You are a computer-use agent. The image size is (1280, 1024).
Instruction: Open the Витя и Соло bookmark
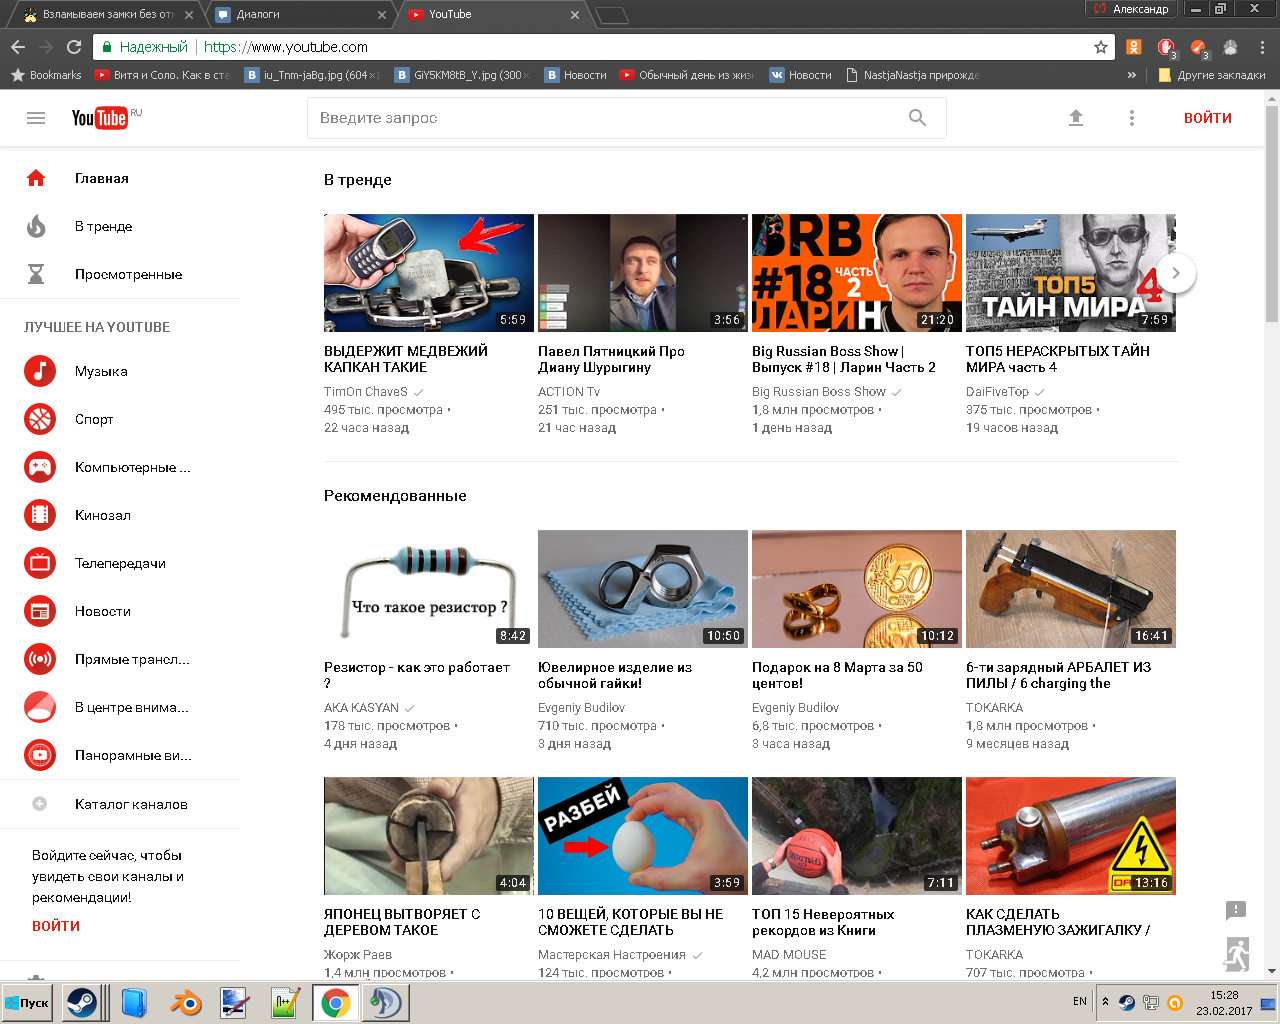tap(162, 75)
